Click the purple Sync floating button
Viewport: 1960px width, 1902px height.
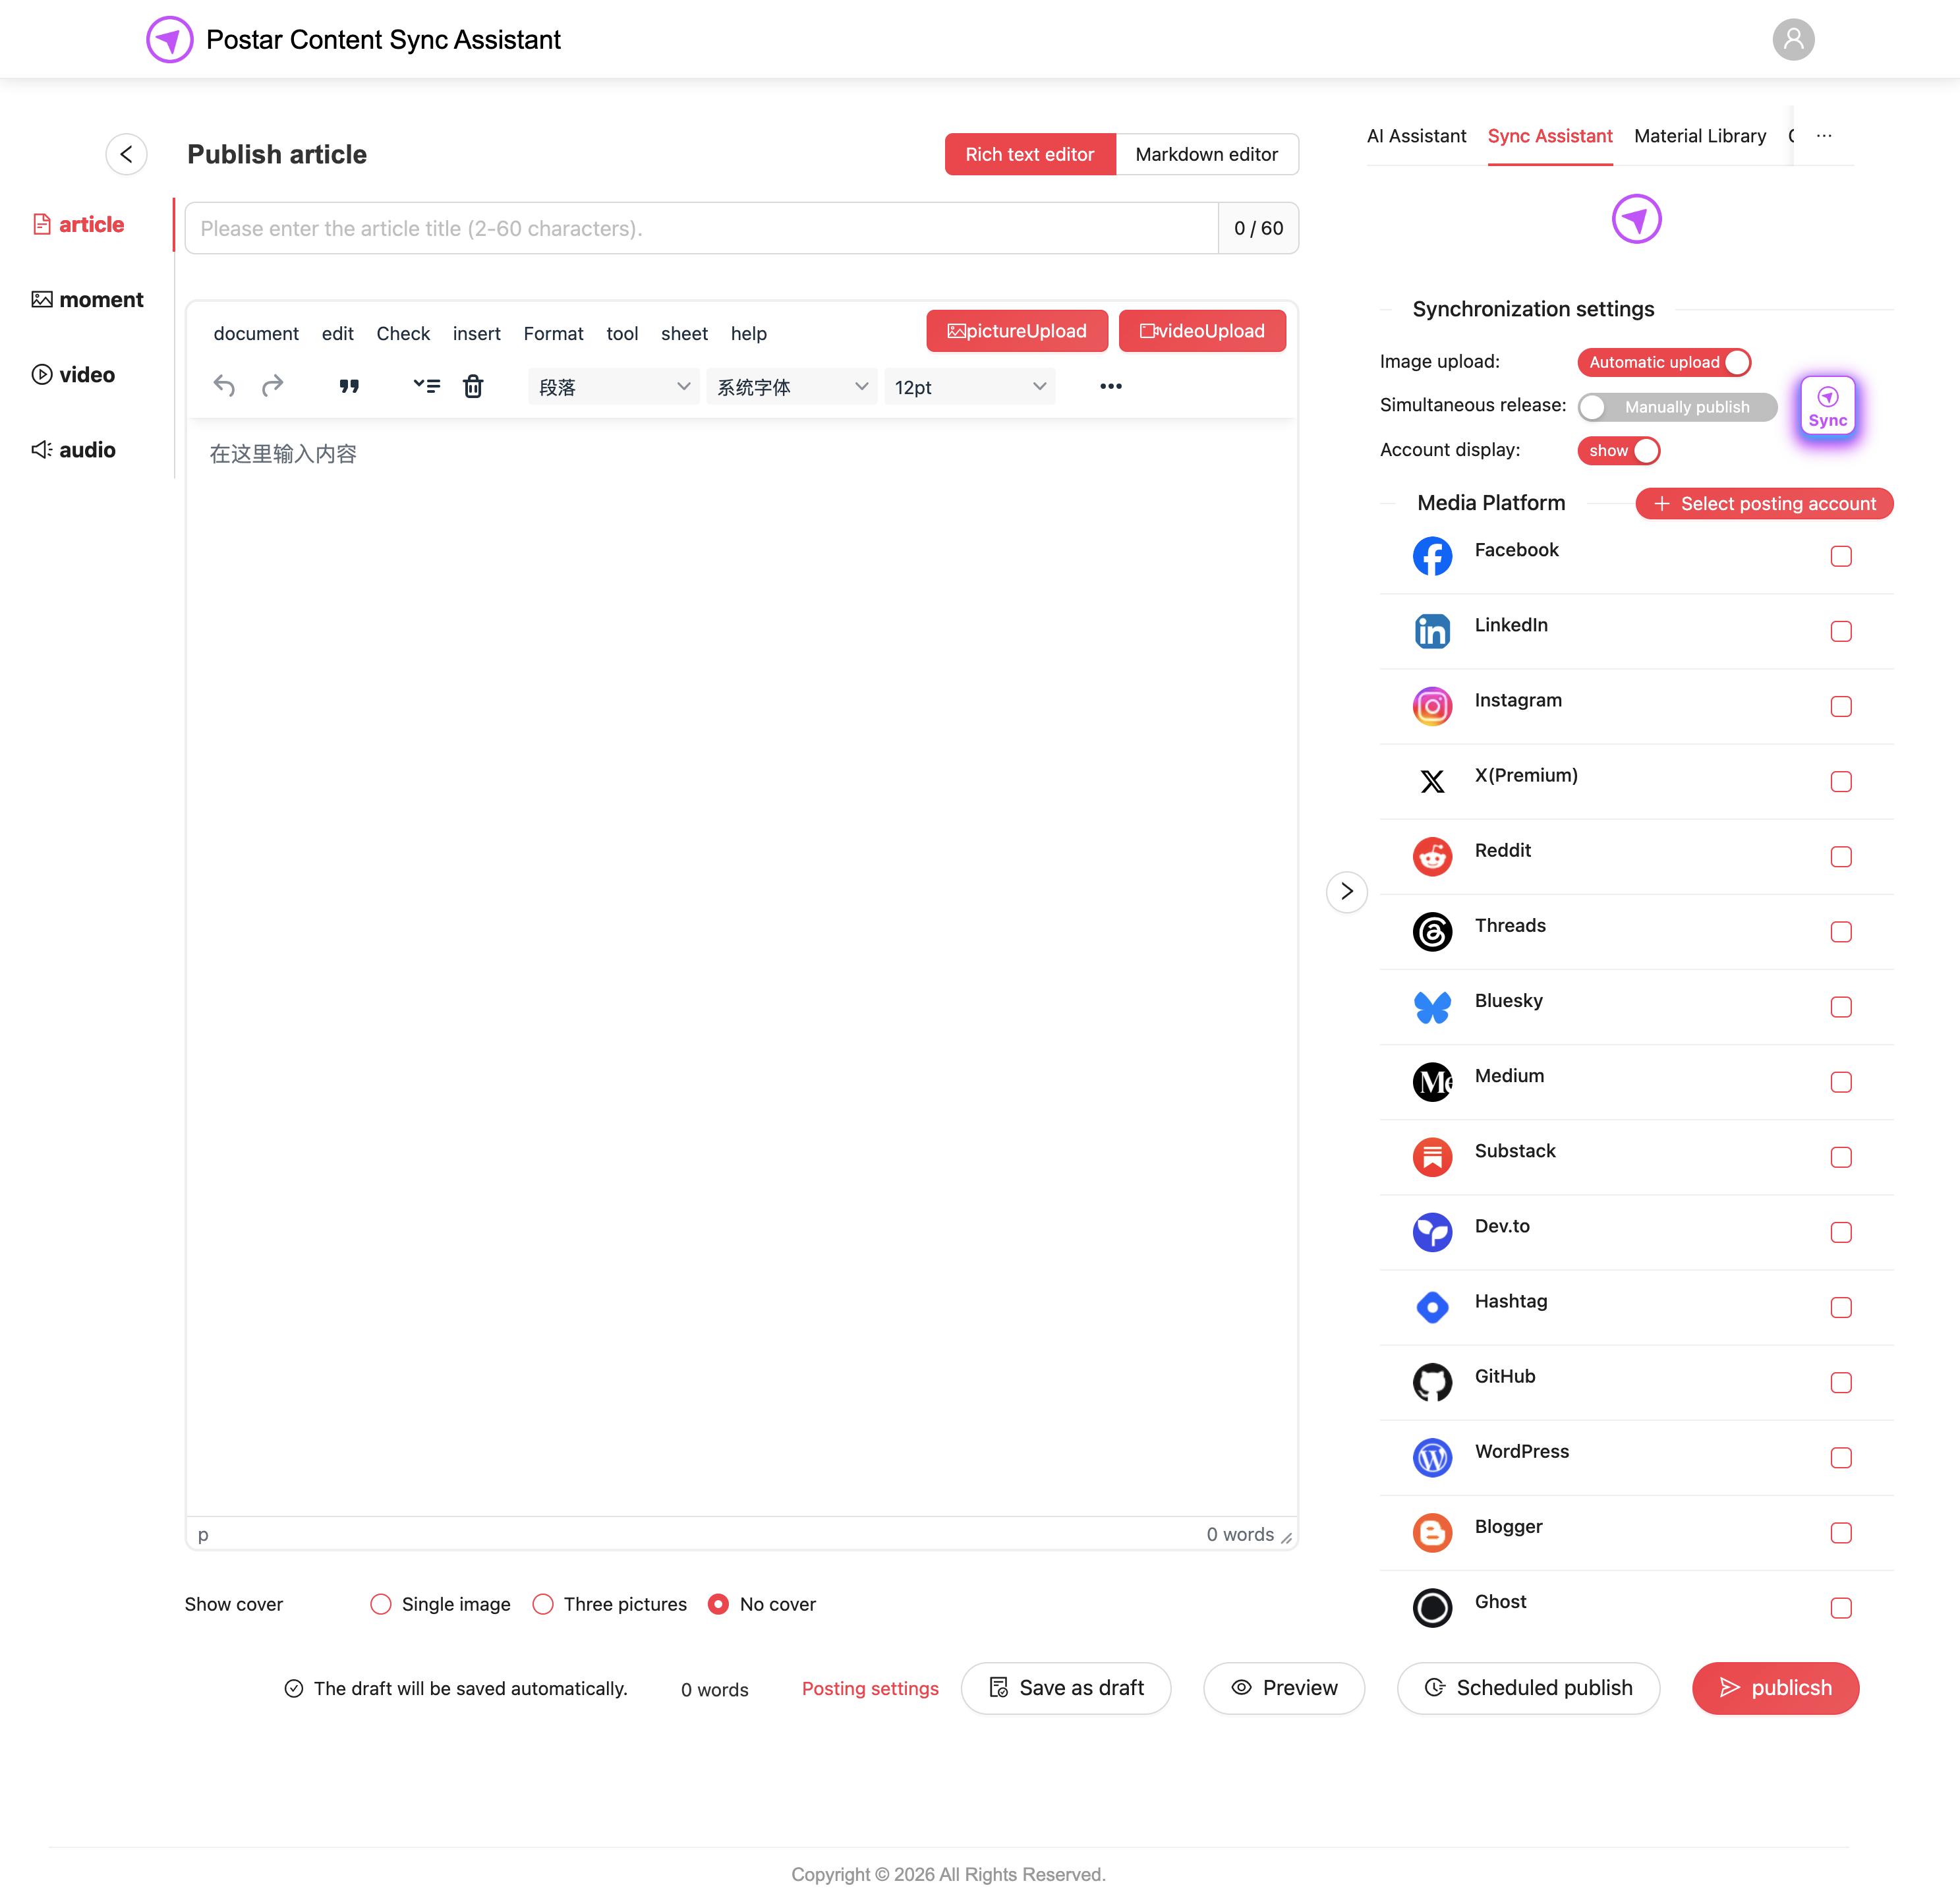tap(1827, 407)
